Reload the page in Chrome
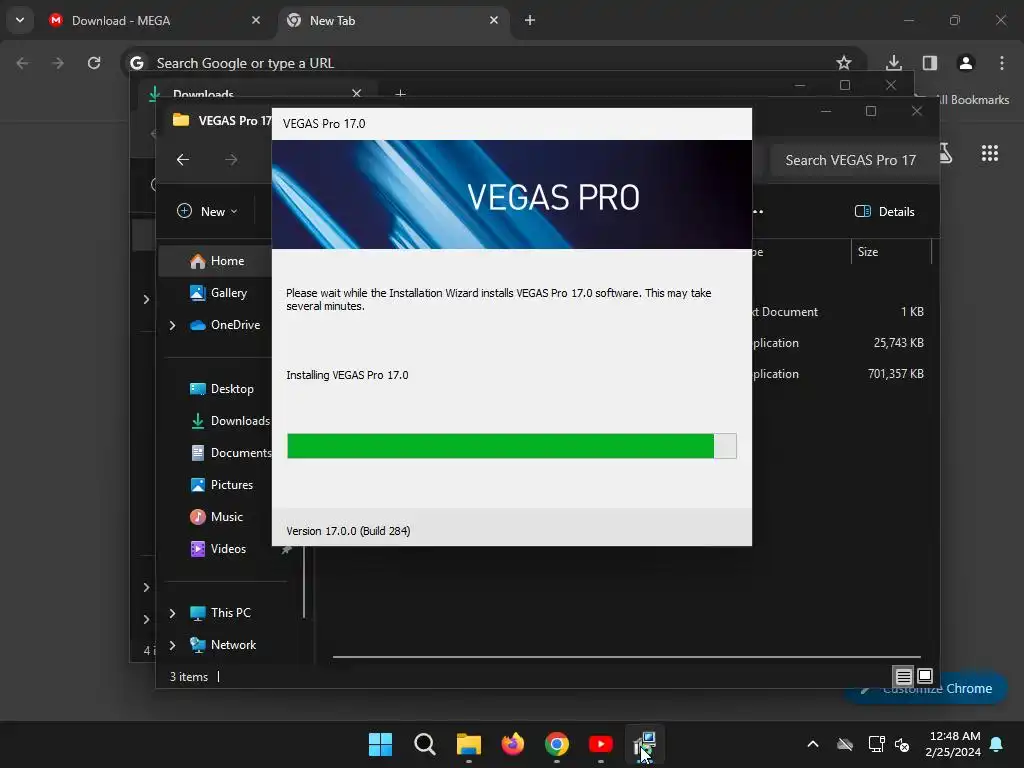Viewport: 1024px width, 768px height. point(94,63)
